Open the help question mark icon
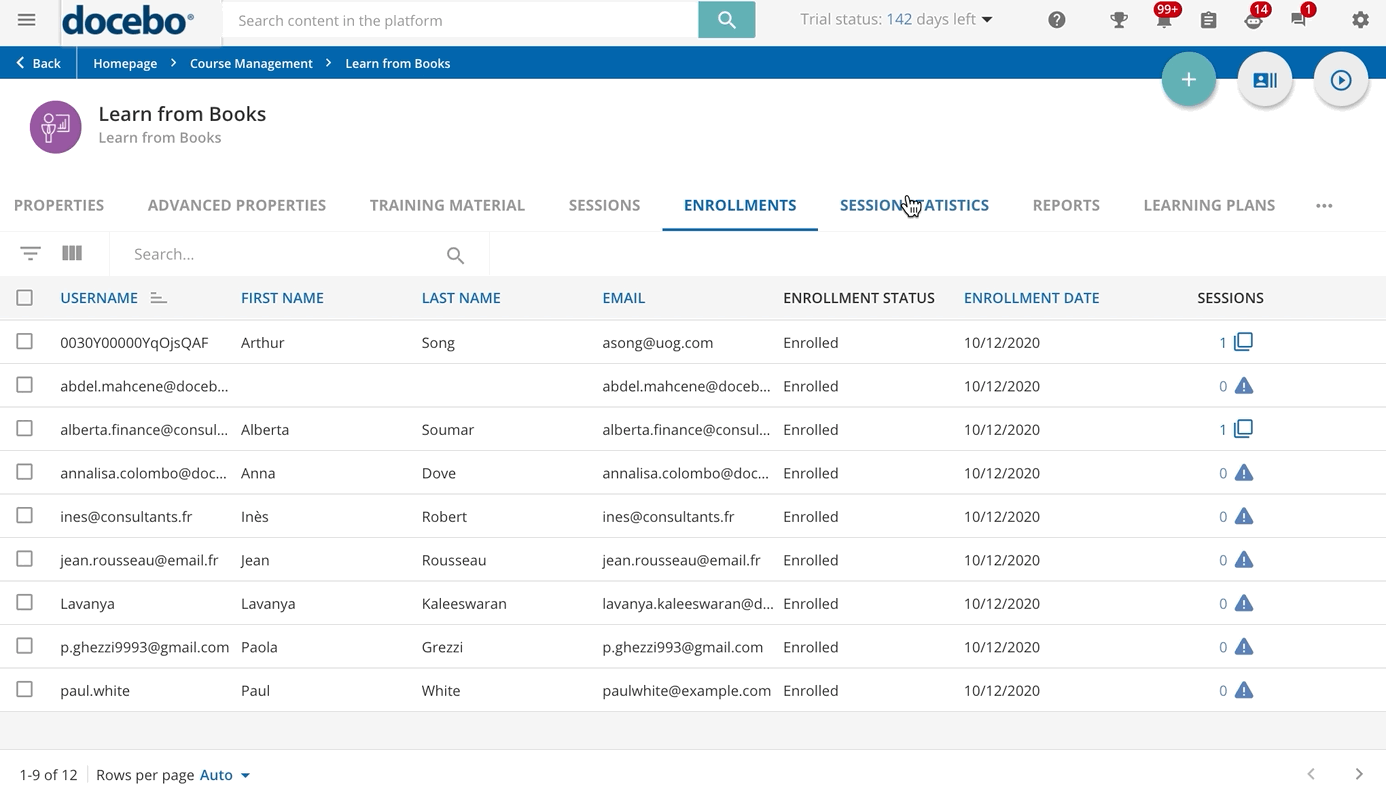Image resolution: width=1386 pixels, height=791 pixels. click(1056, 20)
